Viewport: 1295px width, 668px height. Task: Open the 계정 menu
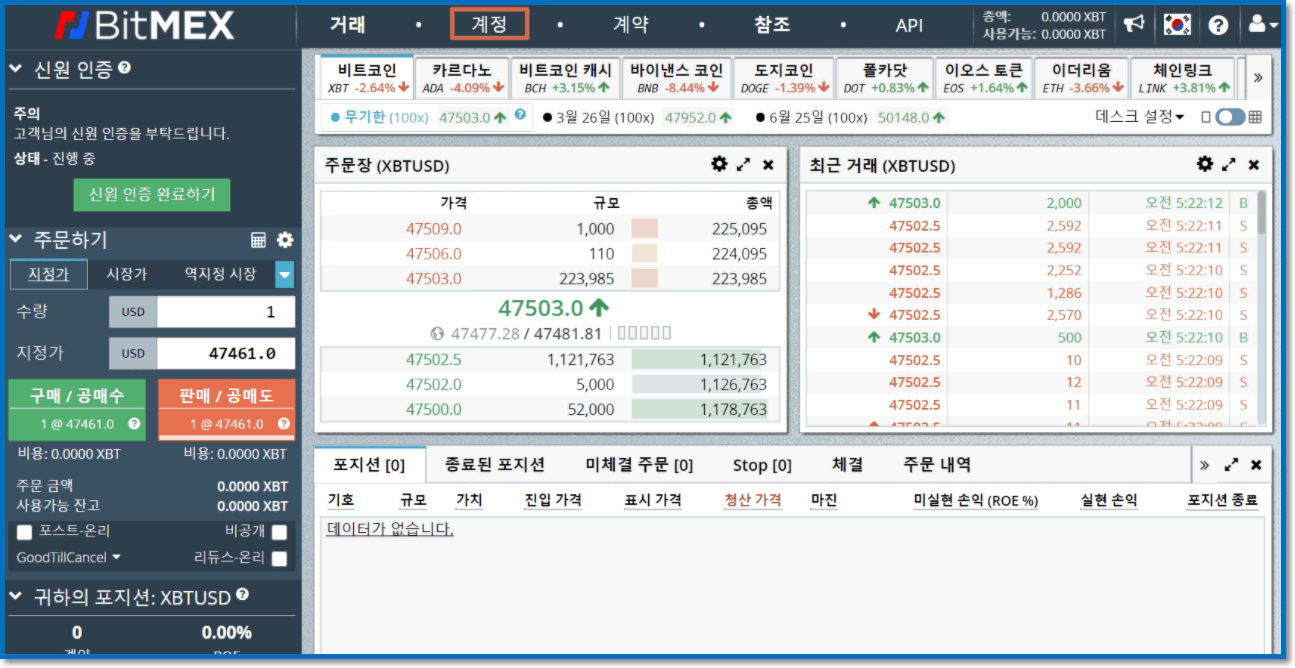pos(489,23)
